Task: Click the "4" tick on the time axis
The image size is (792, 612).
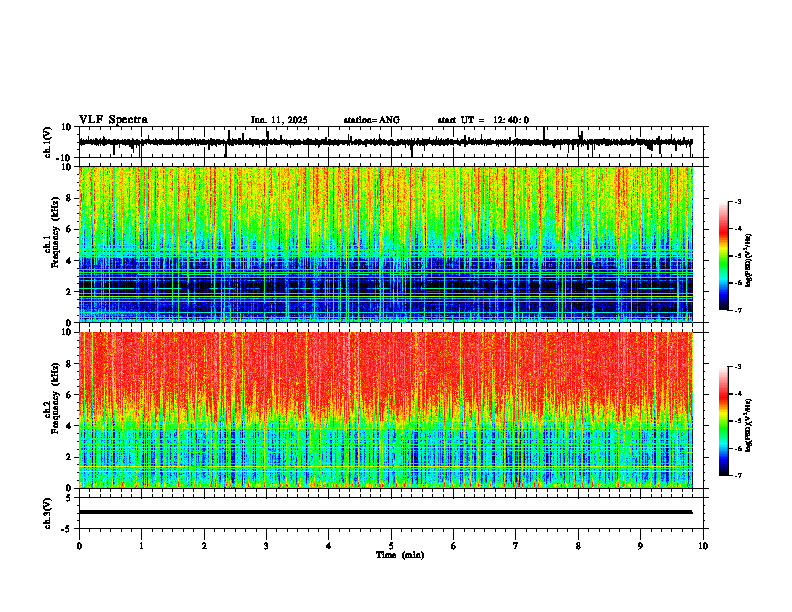Action: pos(329,546)
